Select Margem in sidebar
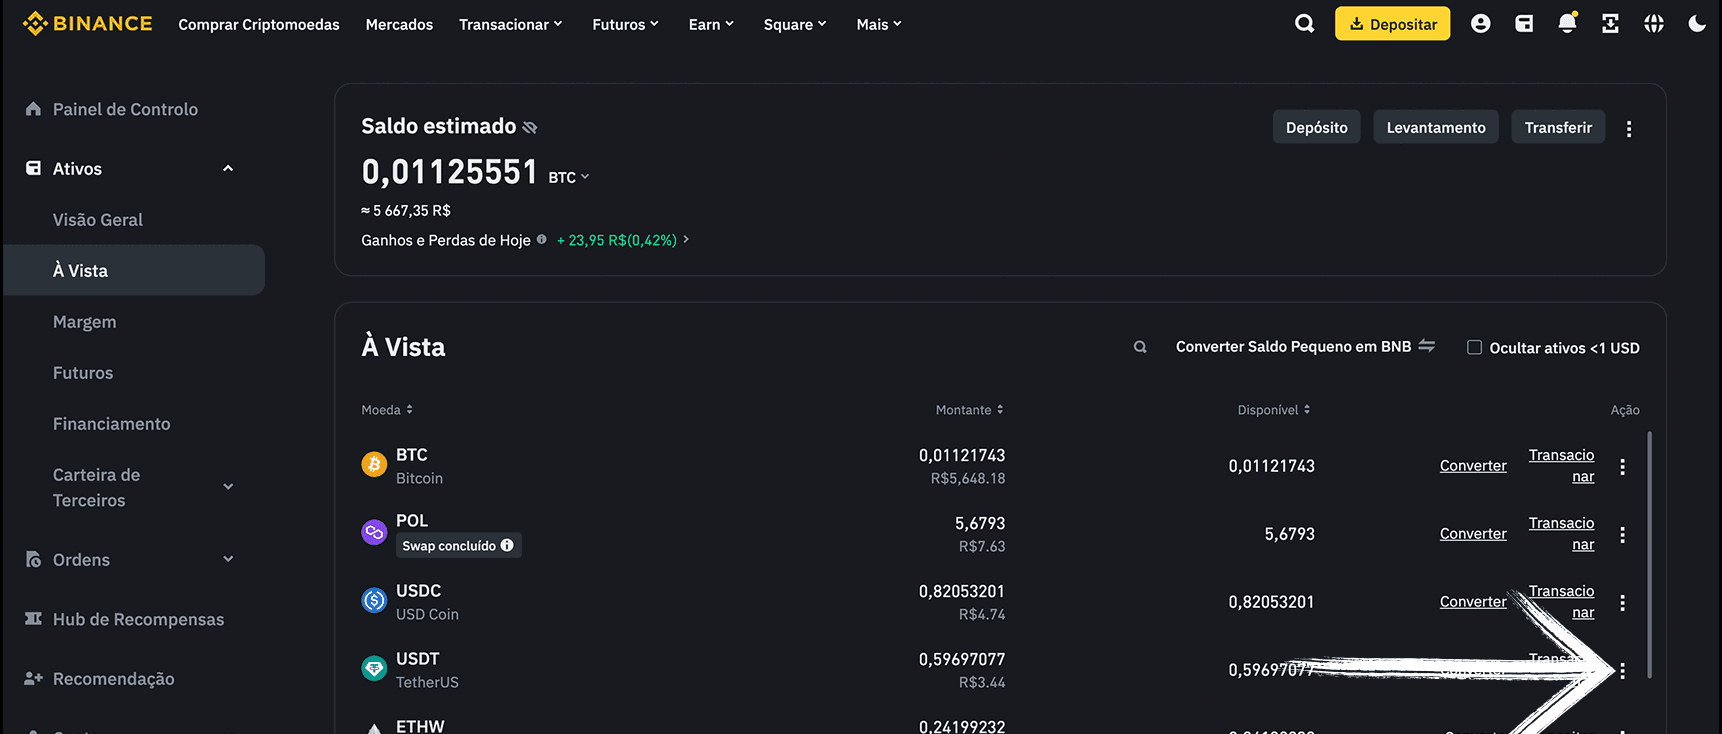 coord(85,321)
